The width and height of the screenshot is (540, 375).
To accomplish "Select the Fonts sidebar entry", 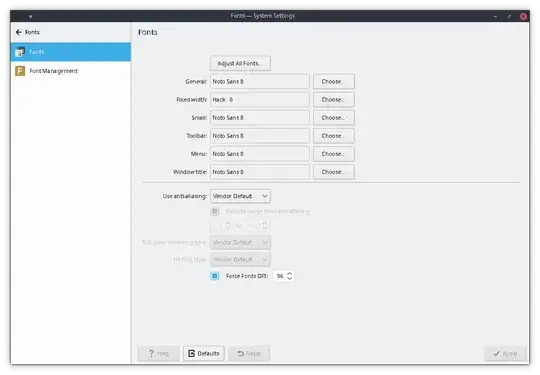I will [71, 52].
